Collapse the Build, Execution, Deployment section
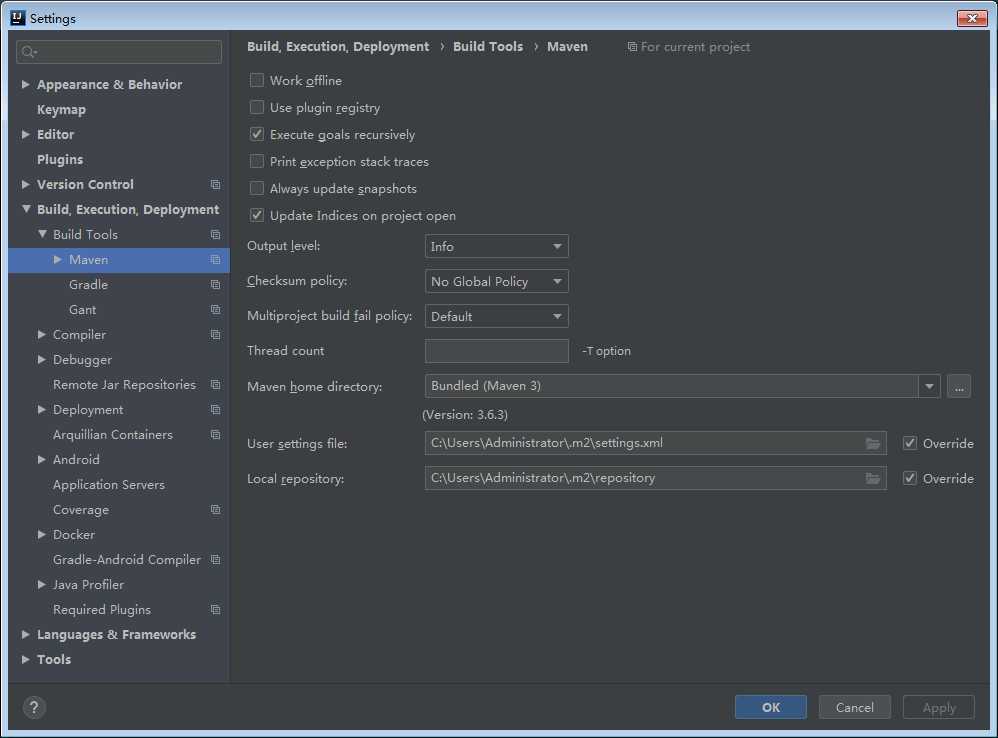 pyautogui.click(x=25, y=209)
